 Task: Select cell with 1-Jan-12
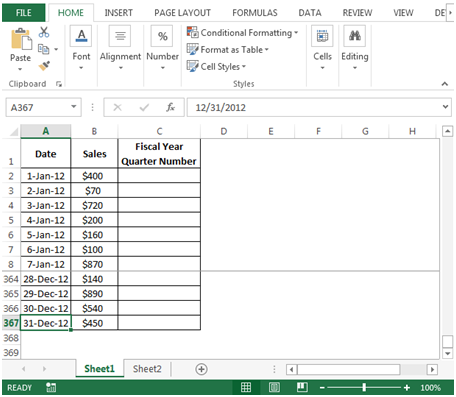pyautogui.click(x=46, y=176)
